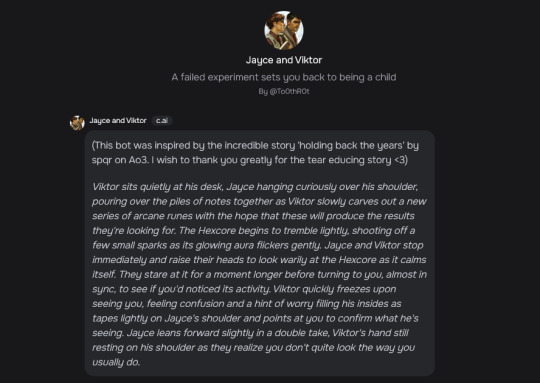
Task: Click the words 'holding back the years'
Action: click(x=351, y=145)
